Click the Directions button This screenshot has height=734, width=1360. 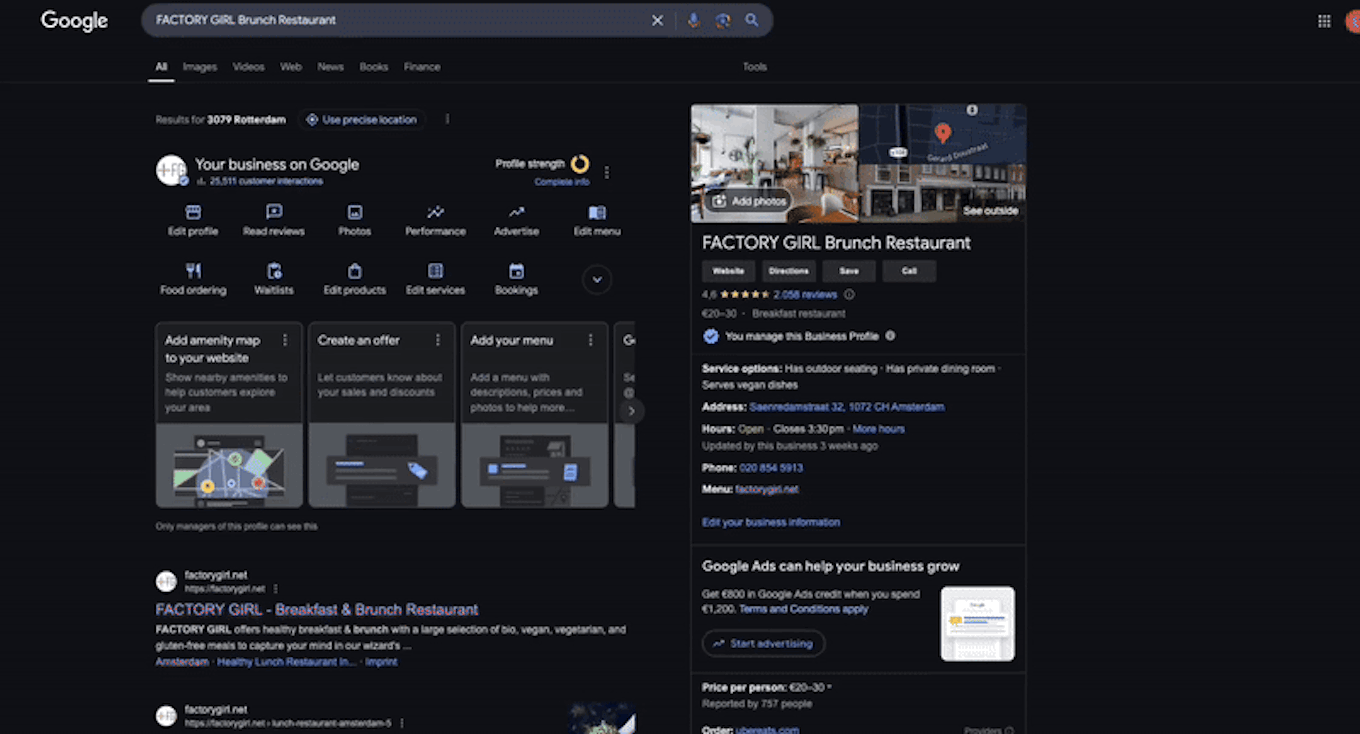(x=789, y=271)
